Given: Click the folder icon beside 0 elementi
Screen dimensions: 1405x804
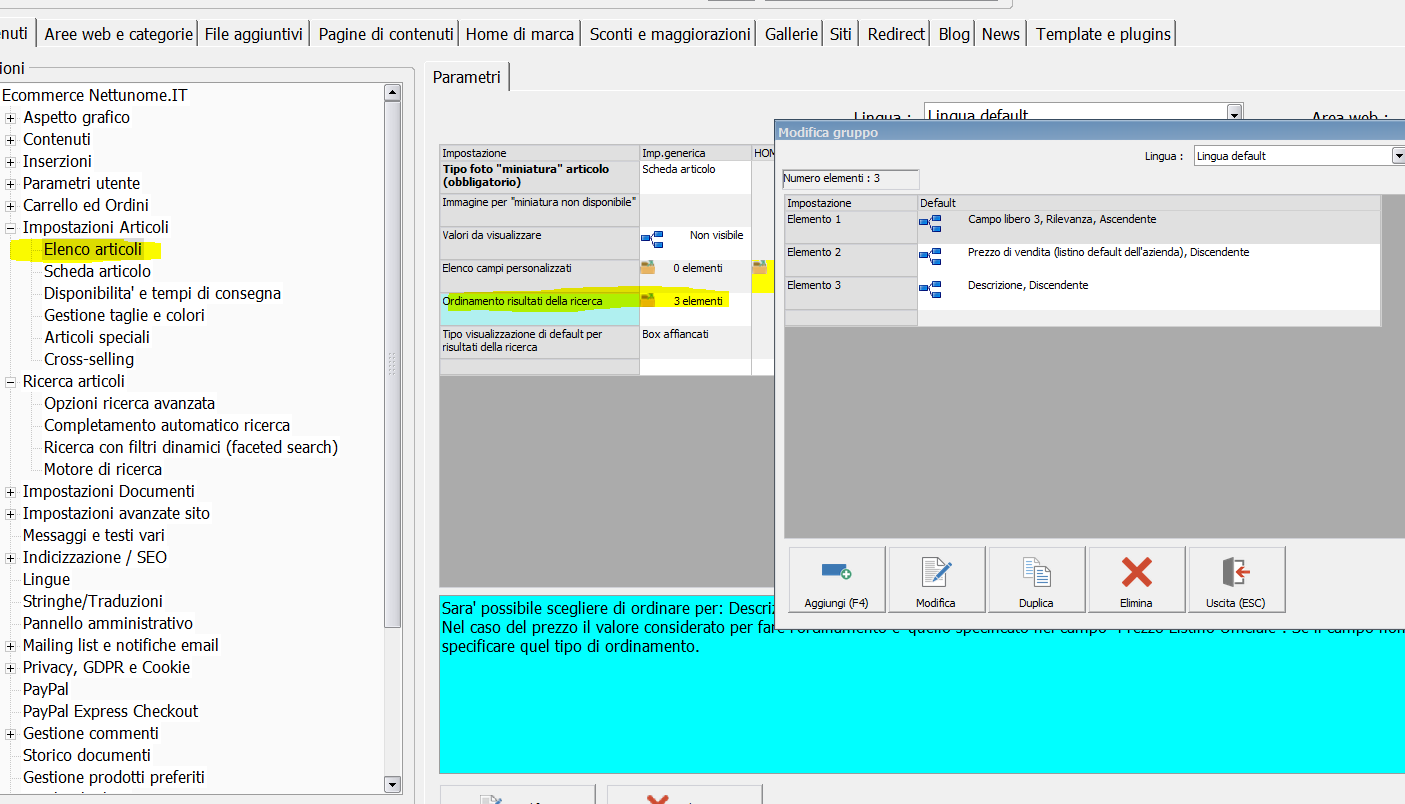Looking at the screenshot, I should pos(648,268).
